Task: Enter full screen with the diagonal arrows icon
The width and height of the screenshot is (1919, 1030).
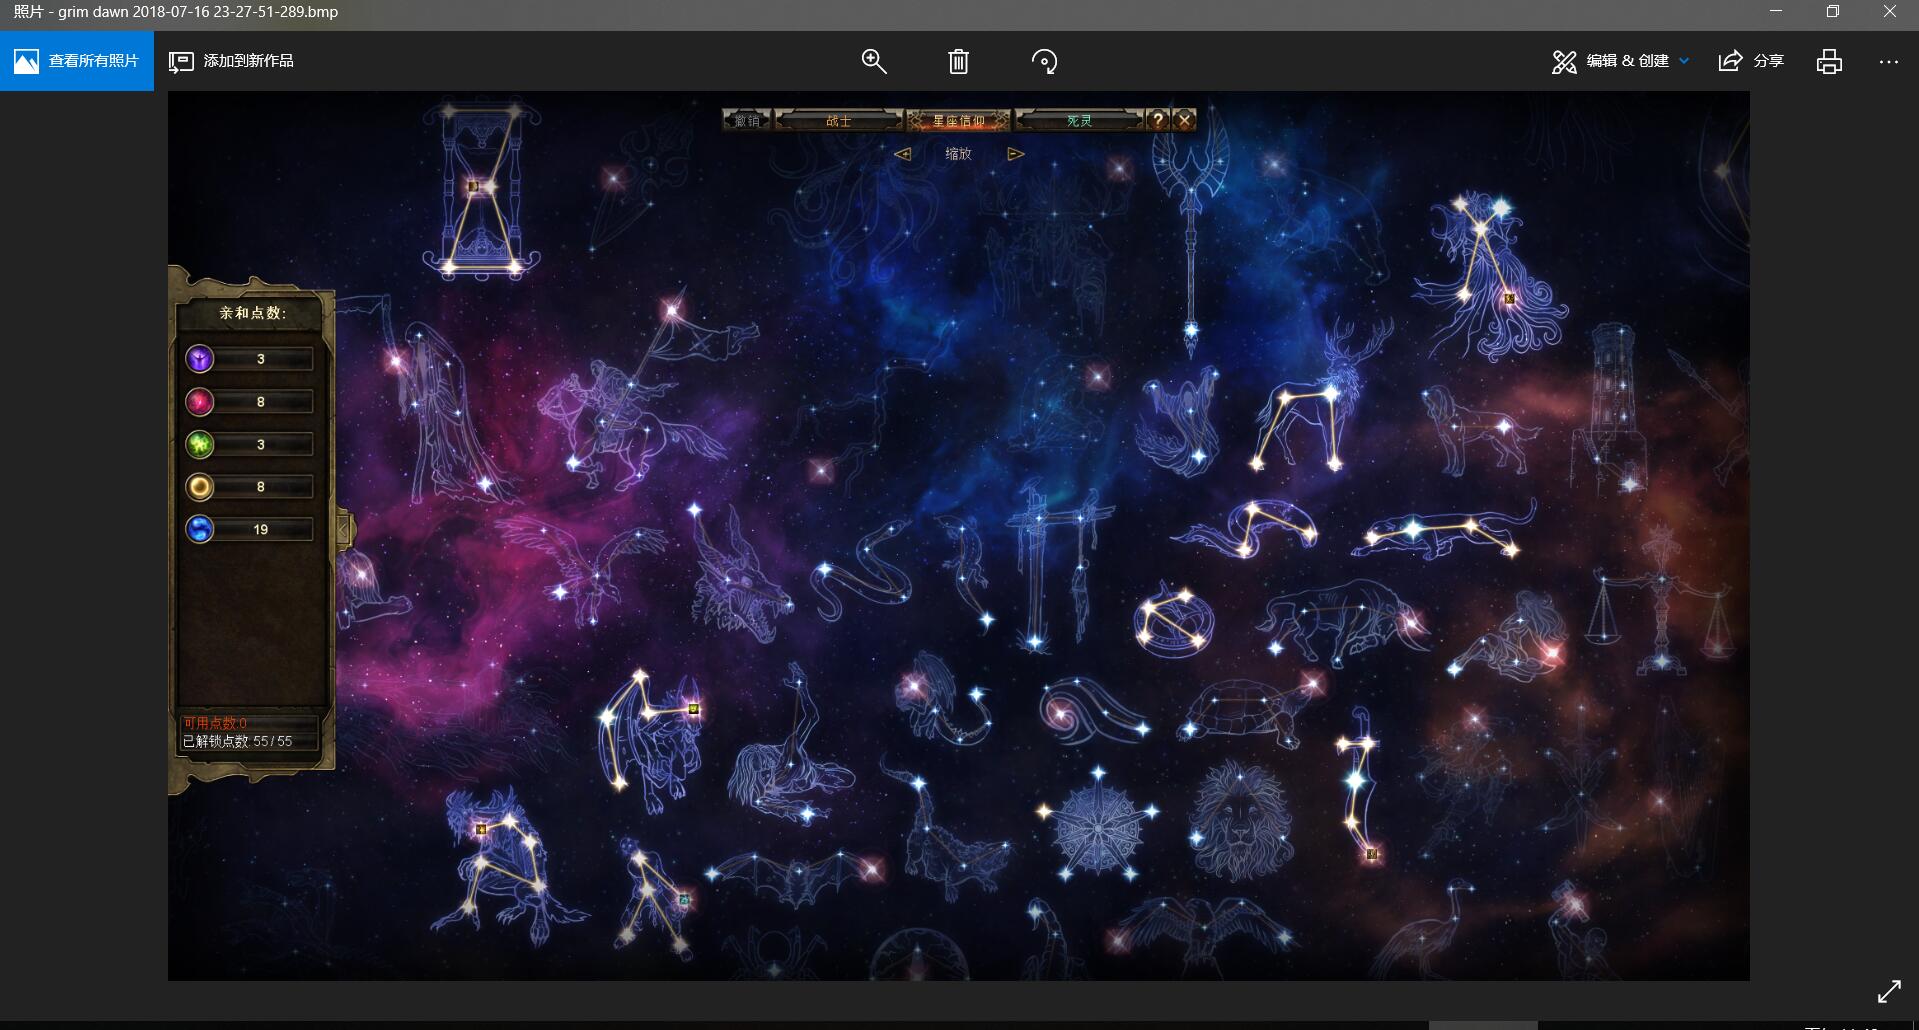Action: pyautogui.click(x=1889, y=991)
